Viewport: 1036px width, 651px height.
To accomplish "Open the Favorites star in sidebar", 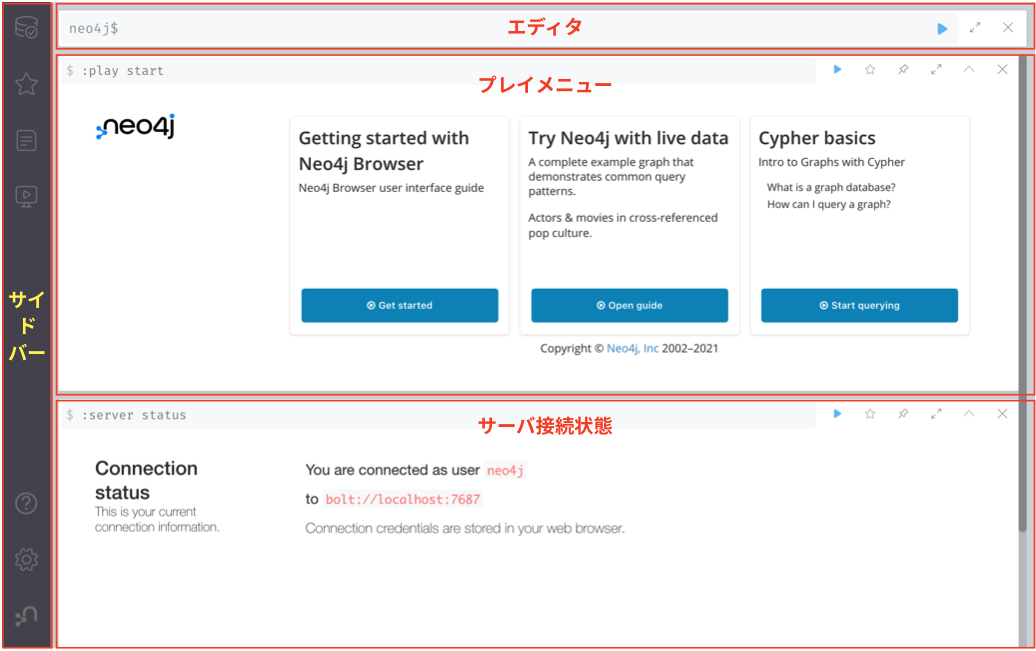I will tap(26, 84).
